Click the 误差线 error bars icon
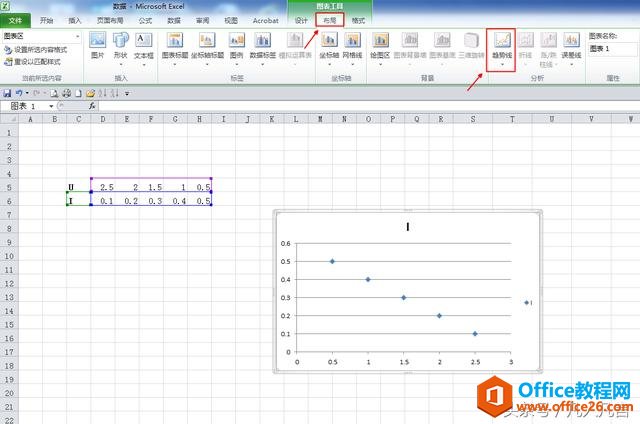Image resolution: width=640 pixels, height=424 pixels. coord(571,40)
